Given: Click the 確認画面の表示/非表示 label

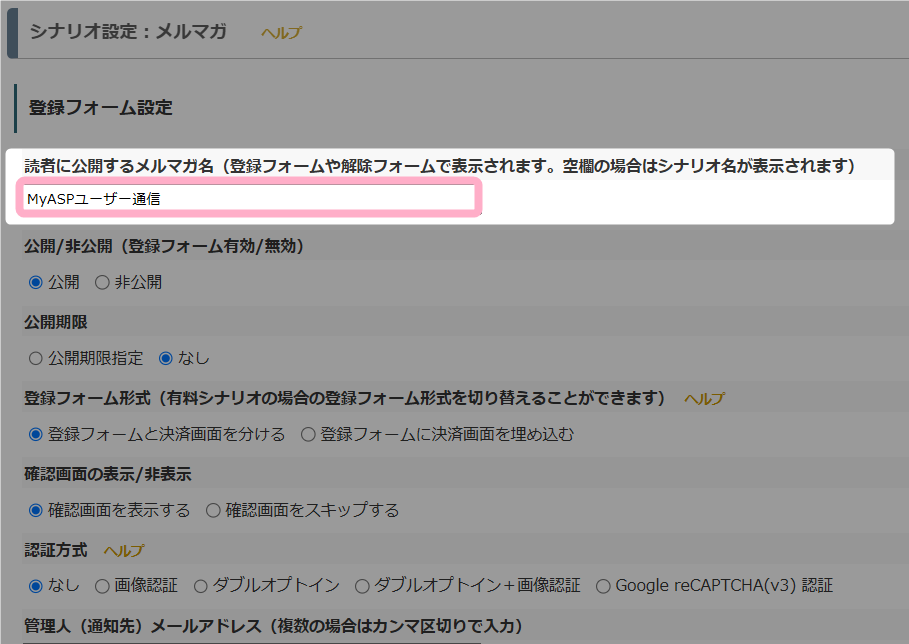Looking at the screenshot, I should (x=108, y=474).
